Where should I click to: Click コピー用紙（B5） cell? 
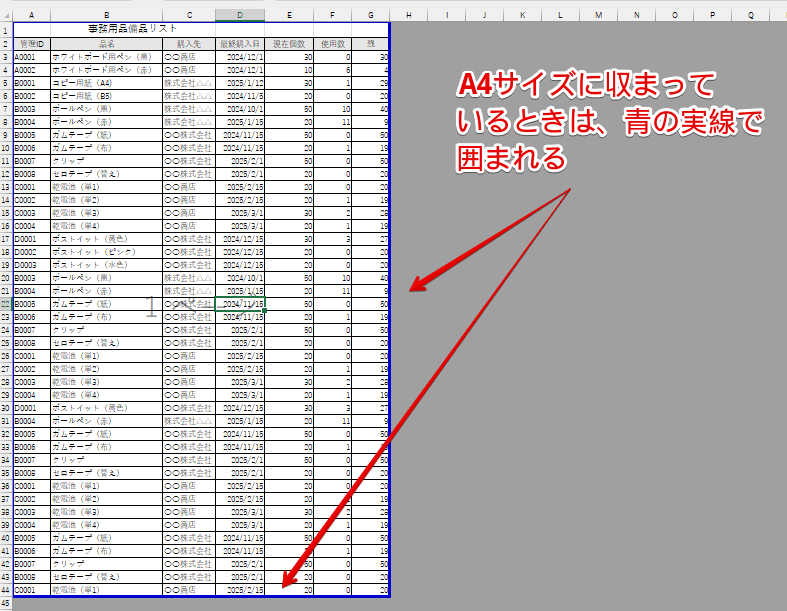coord(106,96)
